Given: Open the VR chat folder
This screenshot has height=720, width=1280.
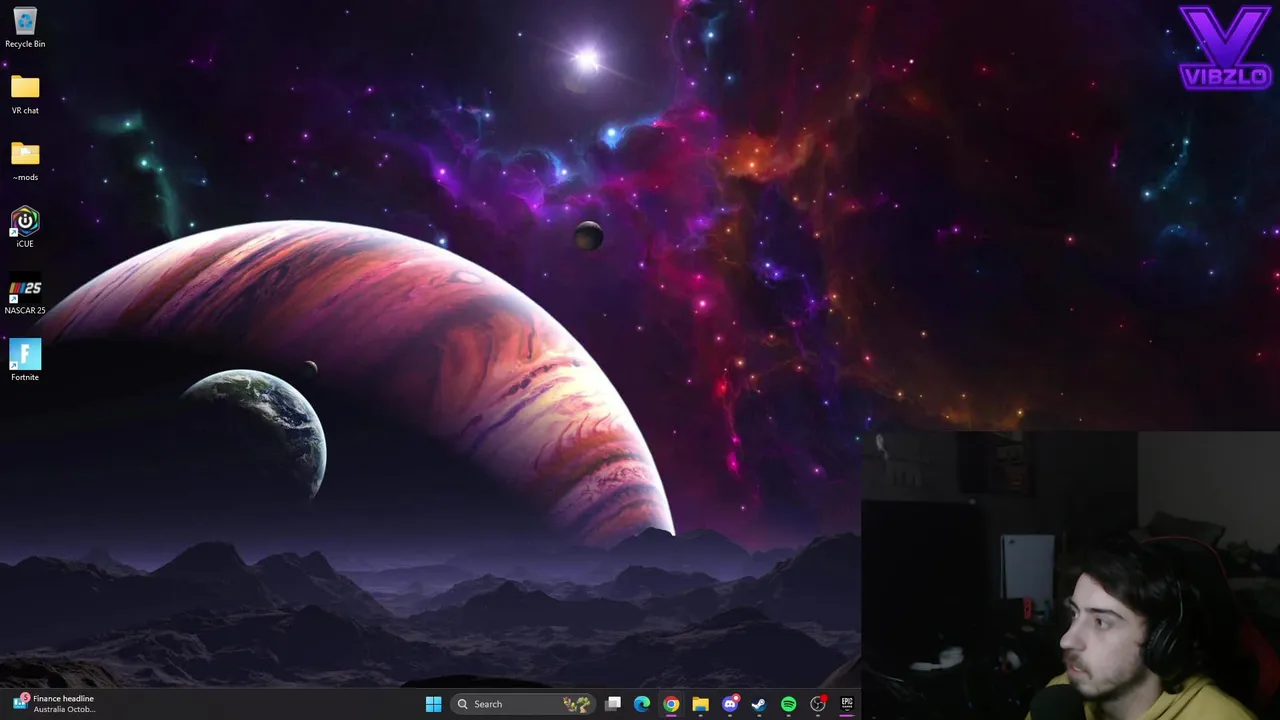Looking at the screenshot, I should [25, 95].
